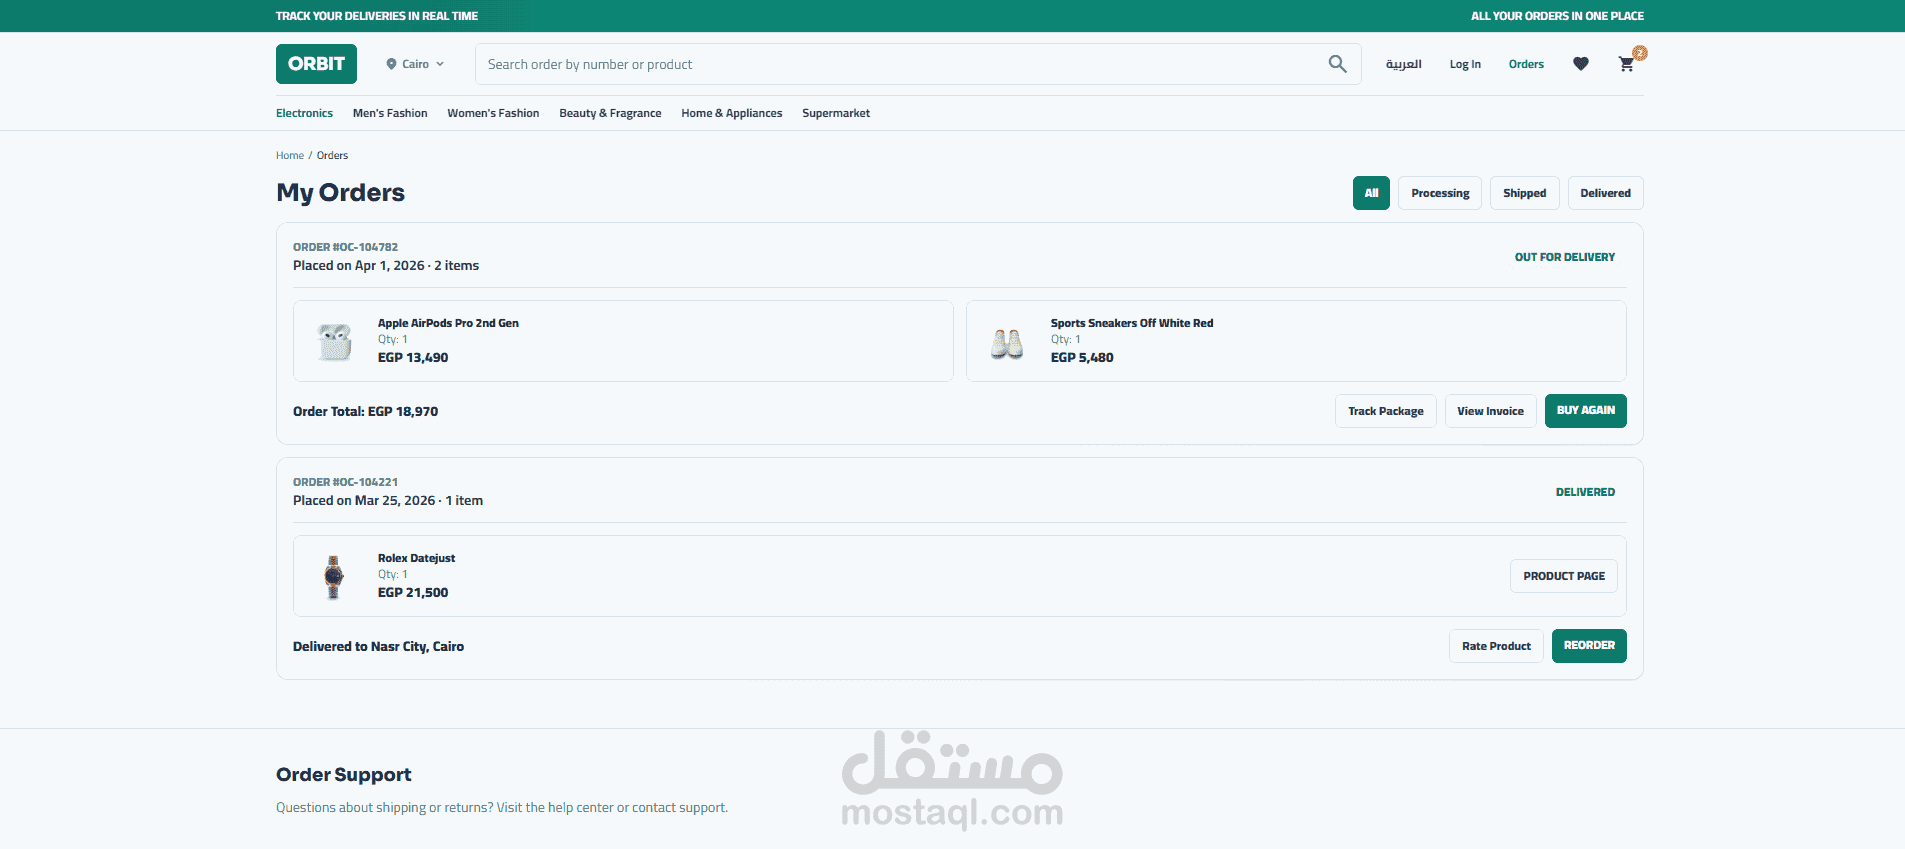Click the View Invoice button
This screenshot has width=1905, height=849.
[x=1490, y=411]
